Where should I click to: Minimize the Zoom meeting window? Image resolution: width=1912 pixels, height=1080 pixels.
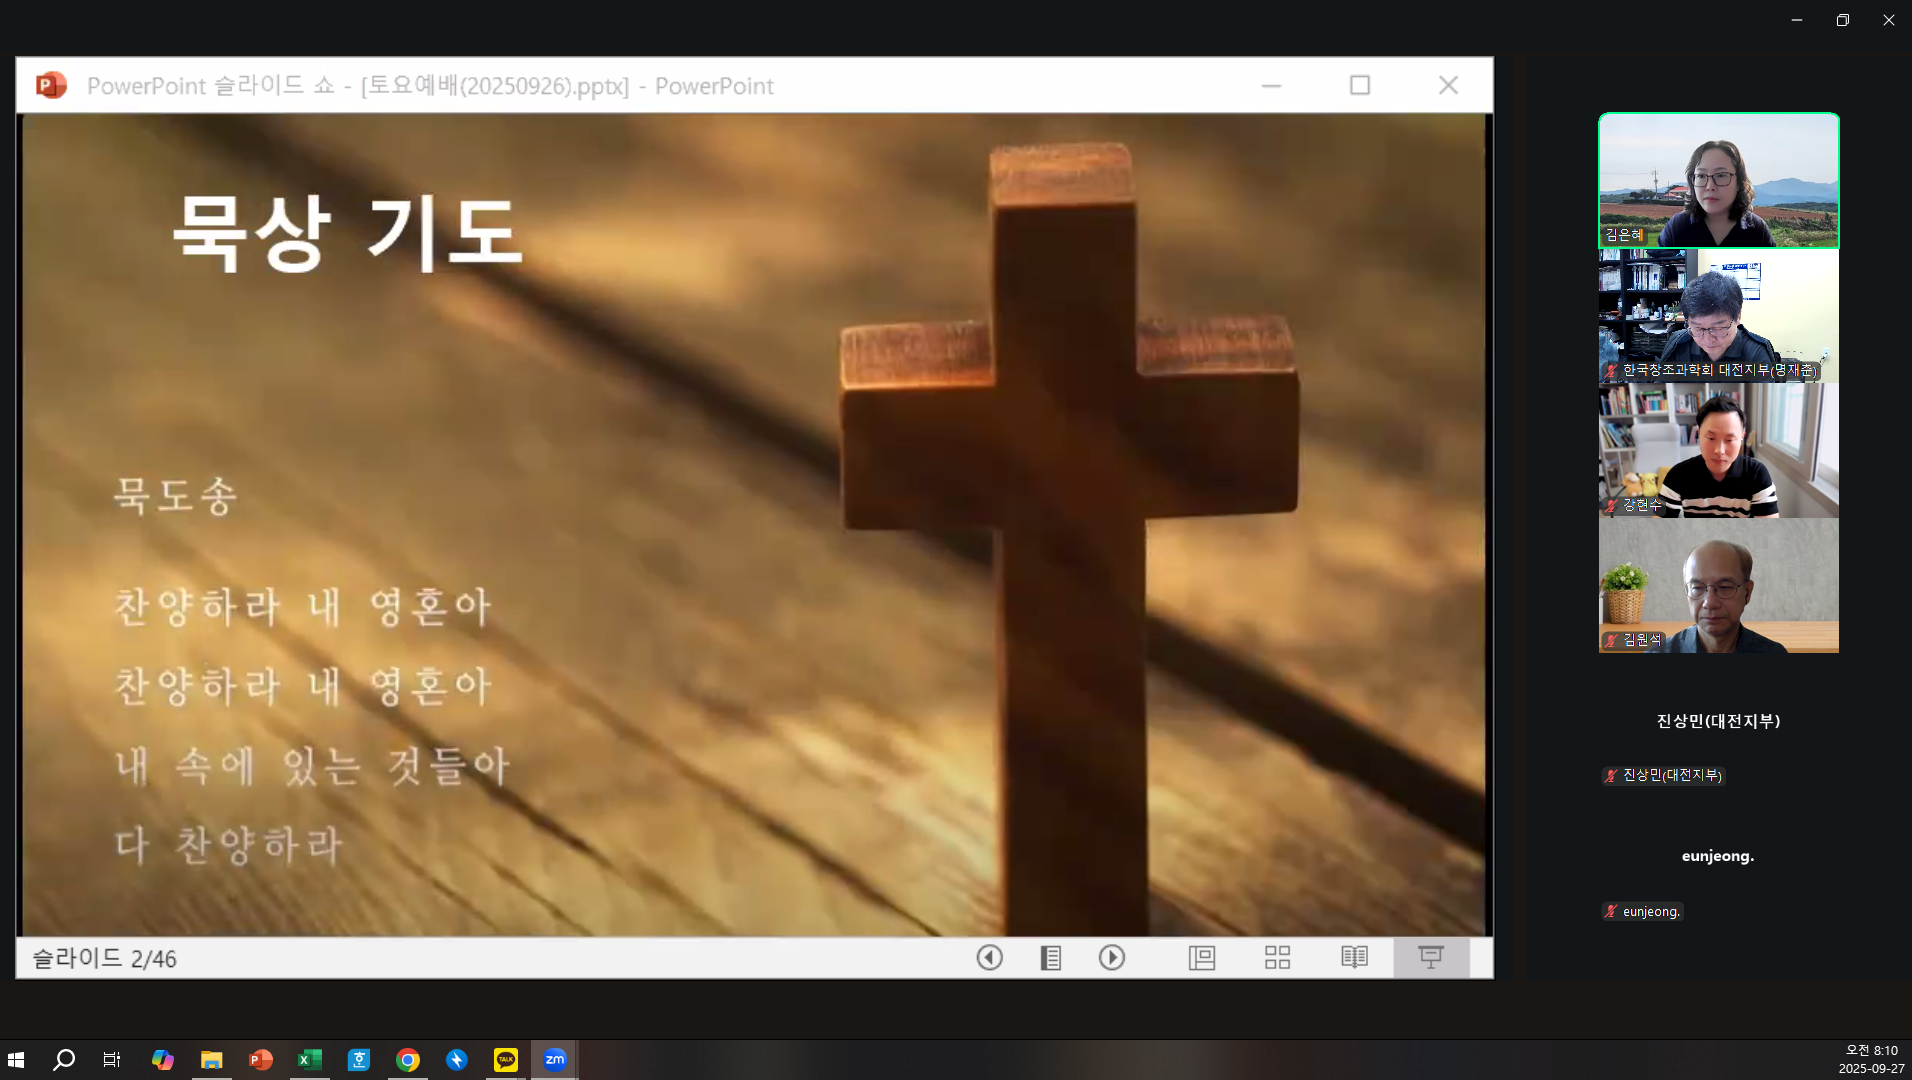(1797, 20)
